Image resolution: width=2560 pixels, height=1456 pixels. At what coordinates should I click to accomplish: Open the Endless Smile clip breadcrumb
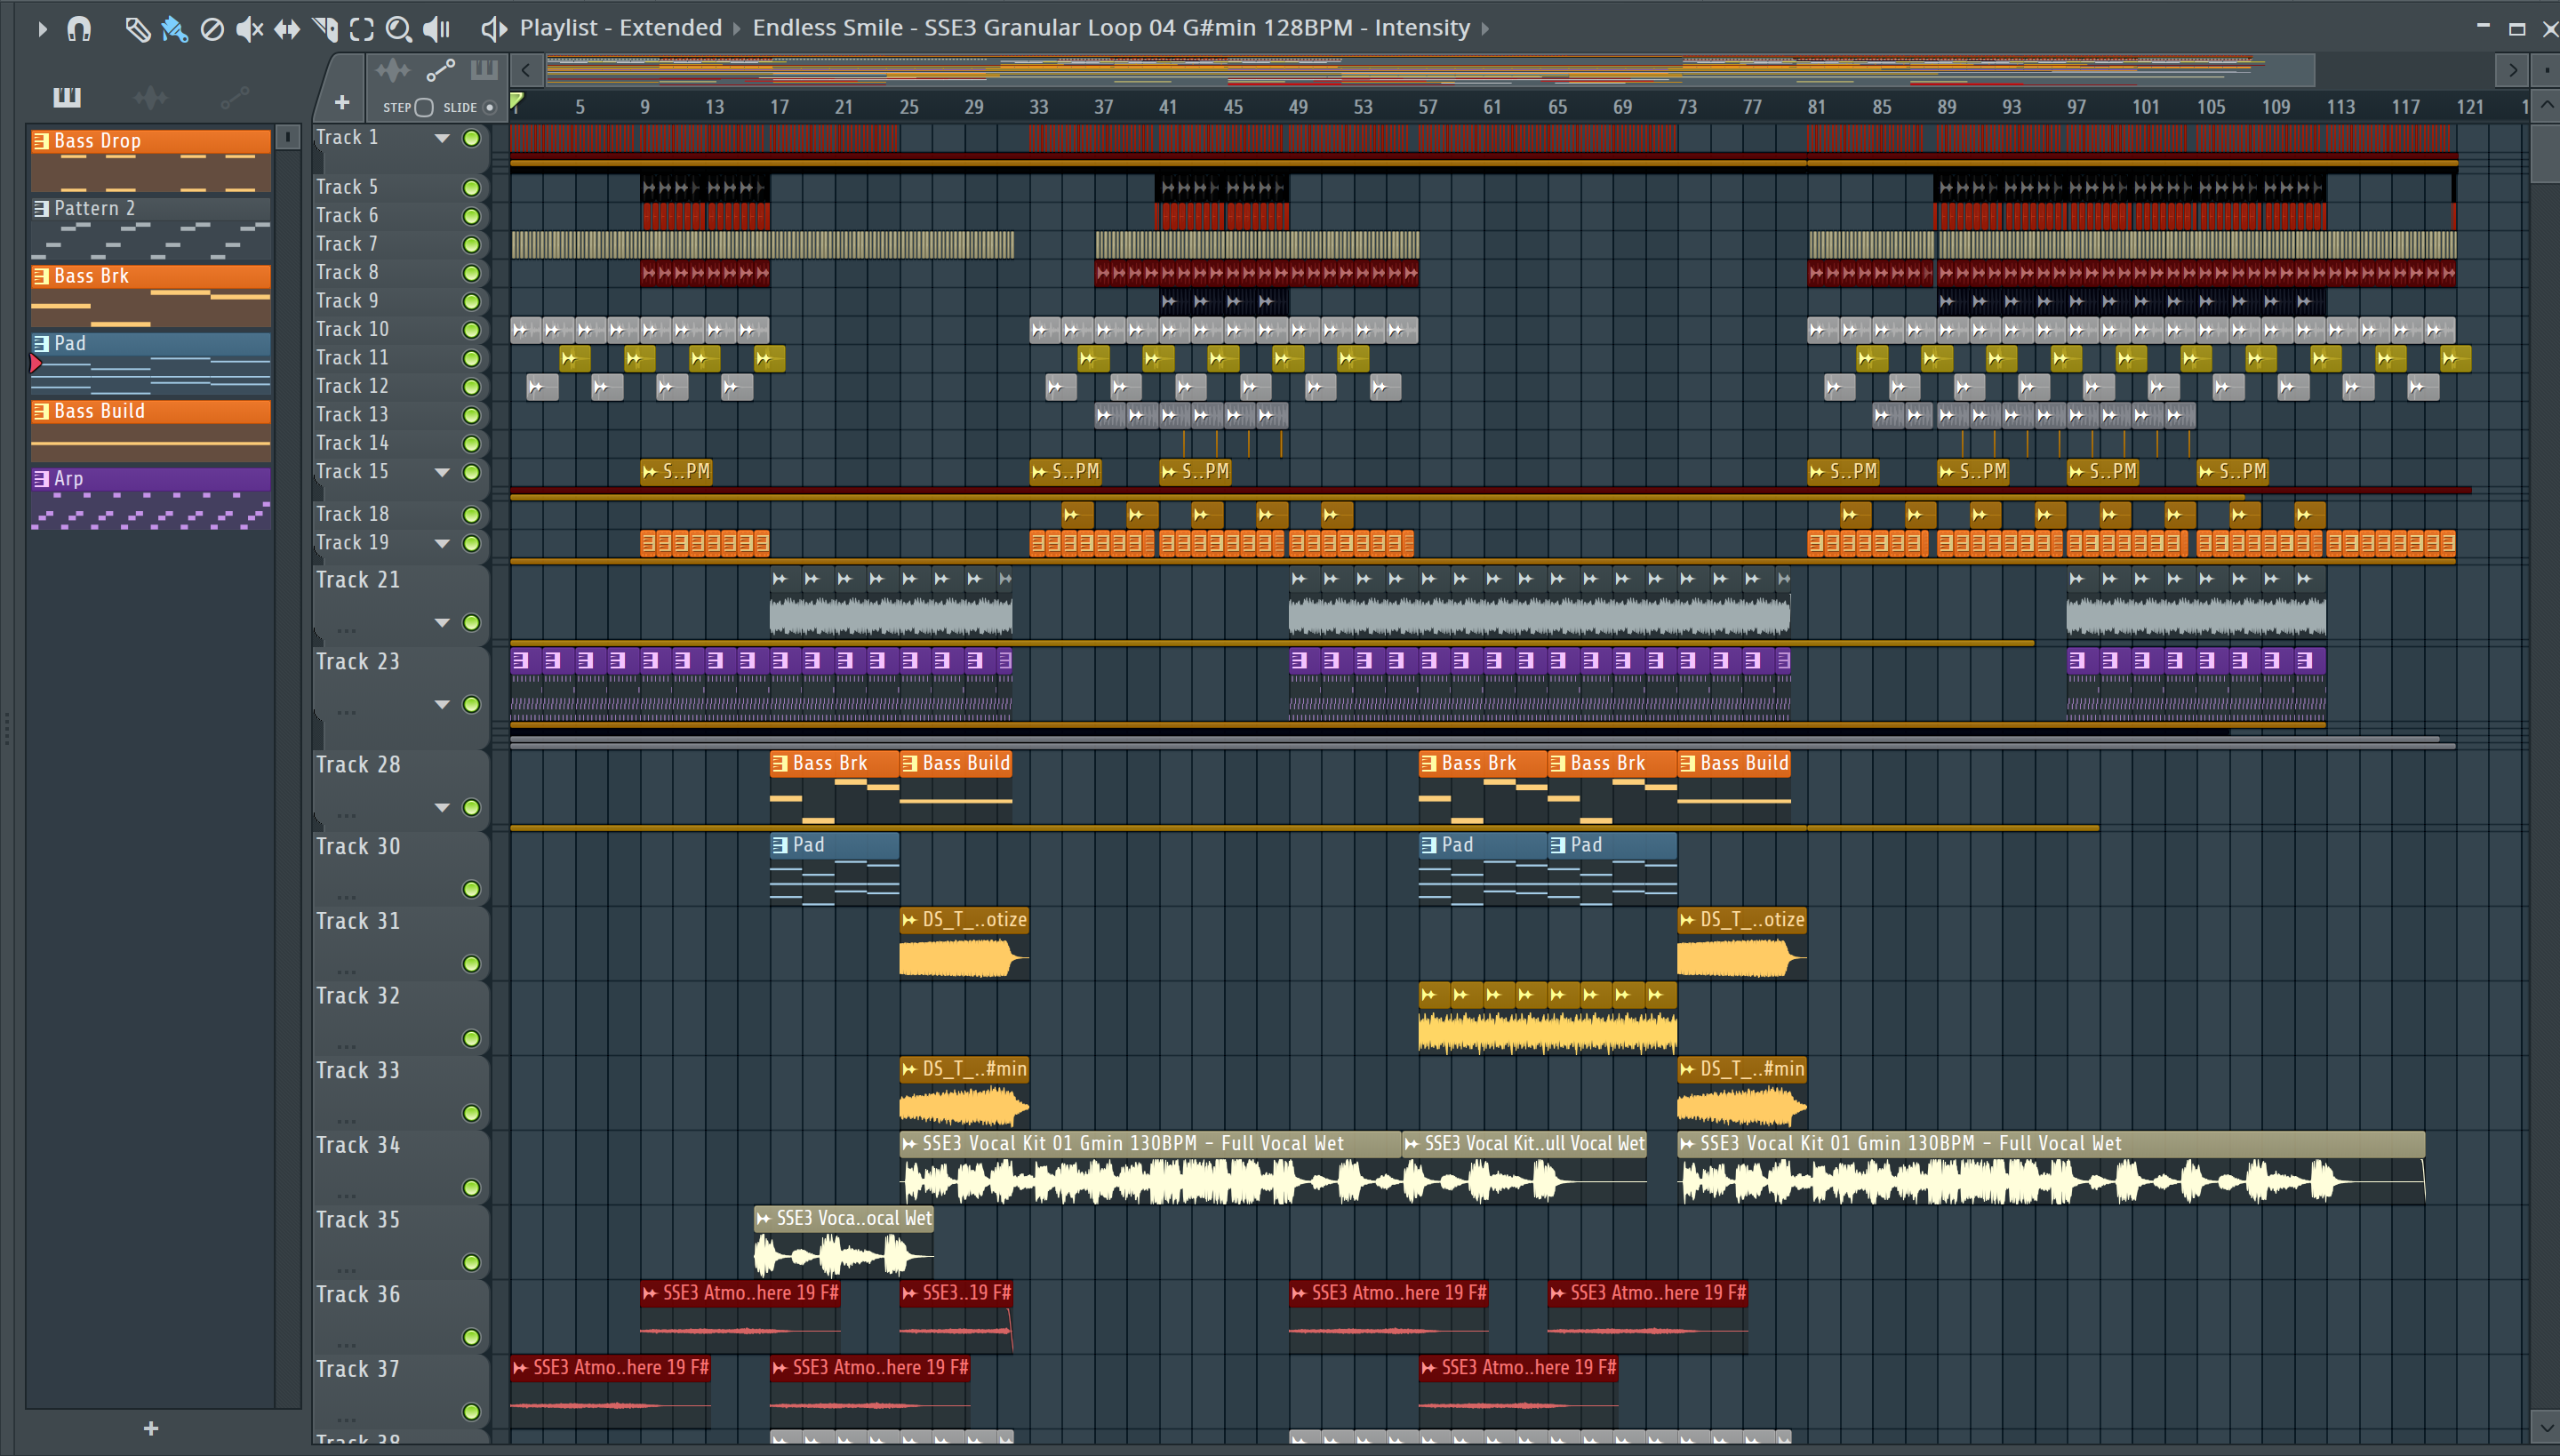click(x=1111, y=28)
